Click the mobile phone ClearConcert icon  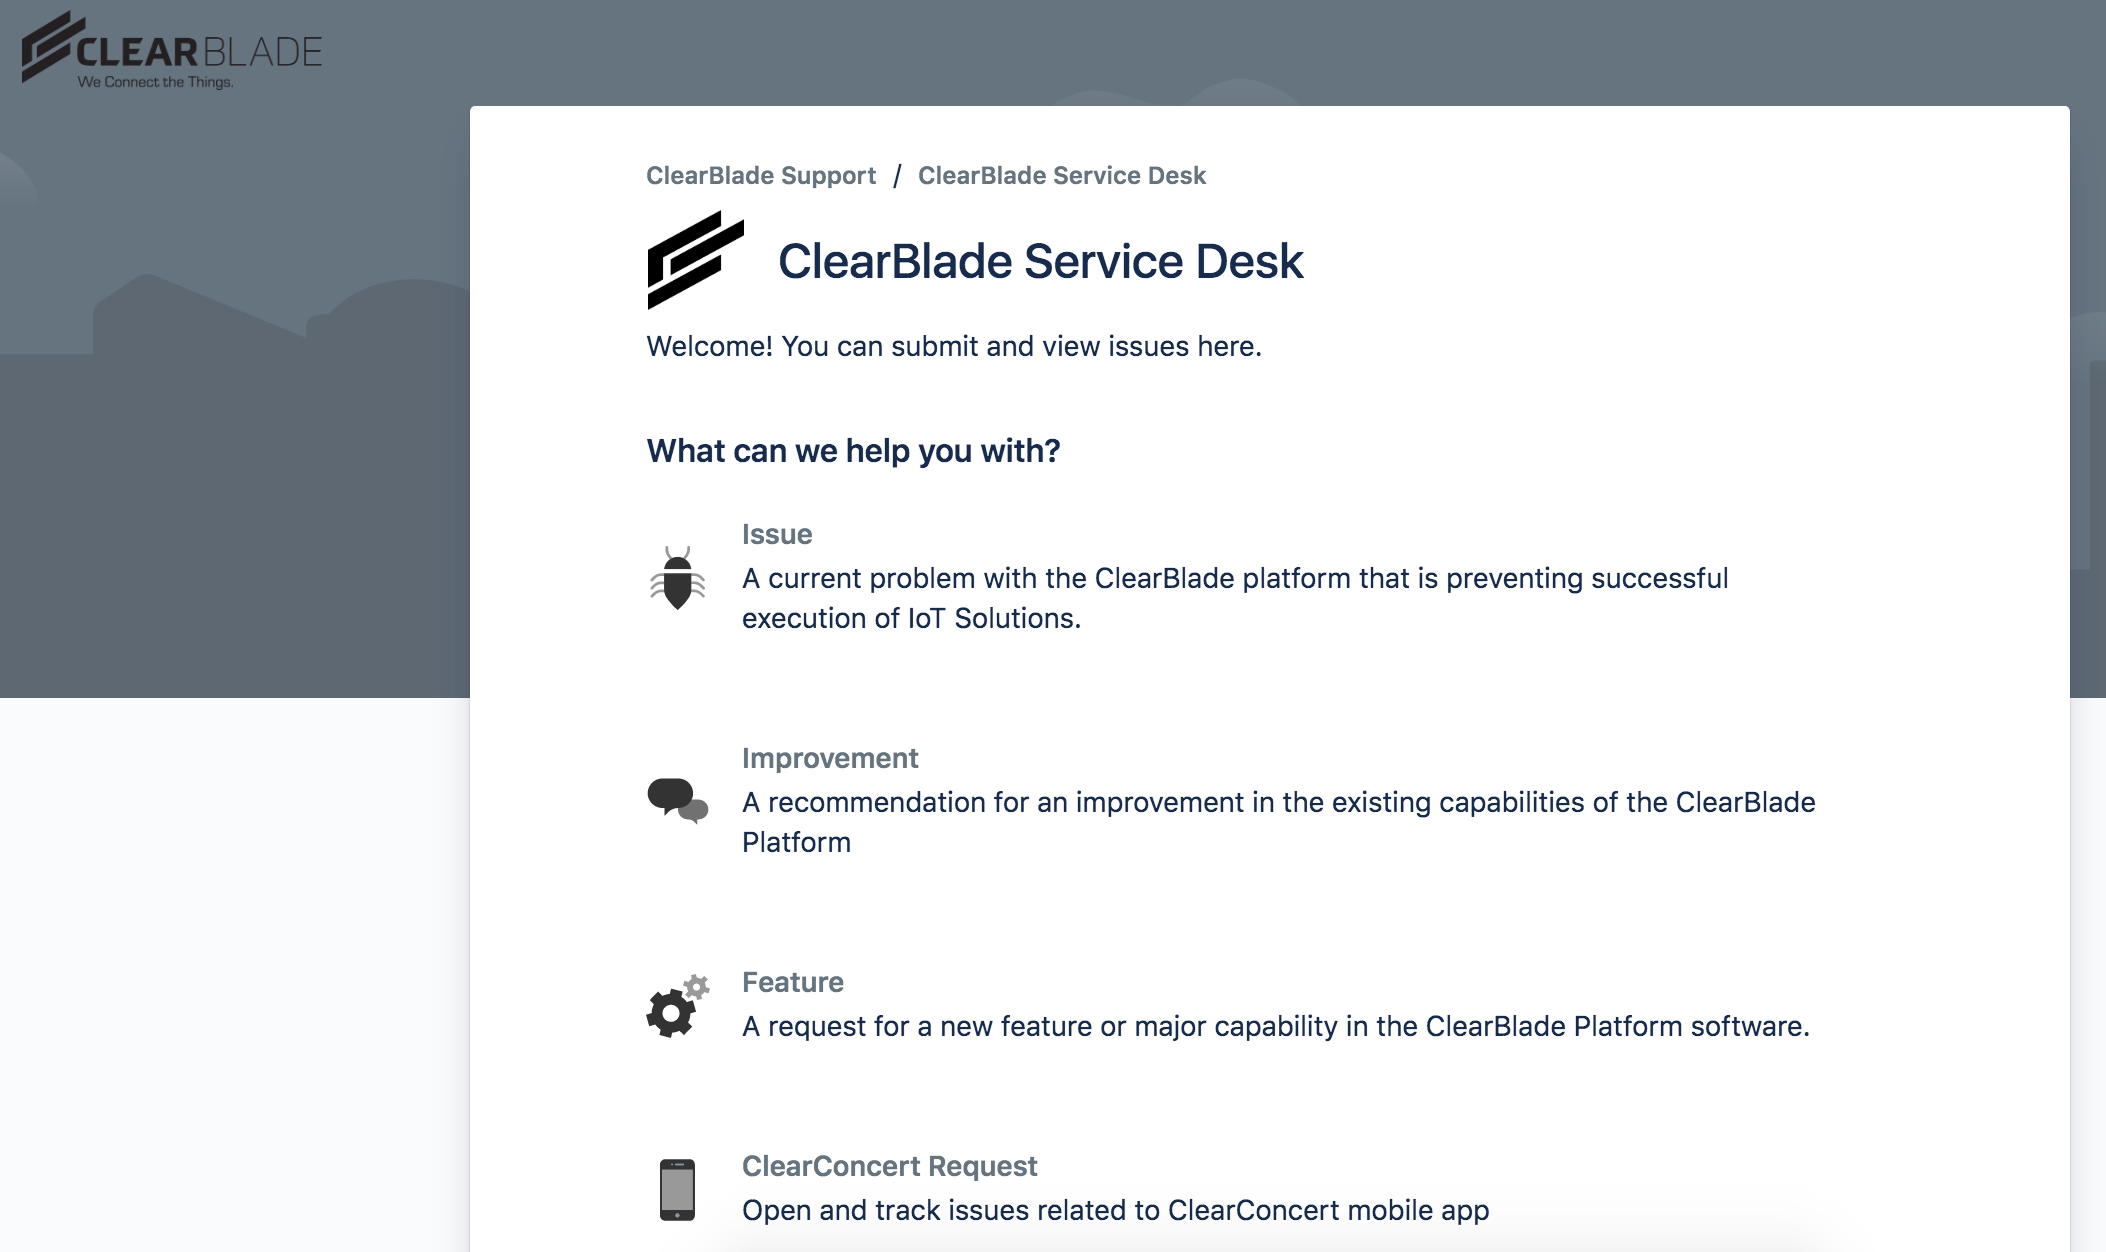pos(677,1189)
